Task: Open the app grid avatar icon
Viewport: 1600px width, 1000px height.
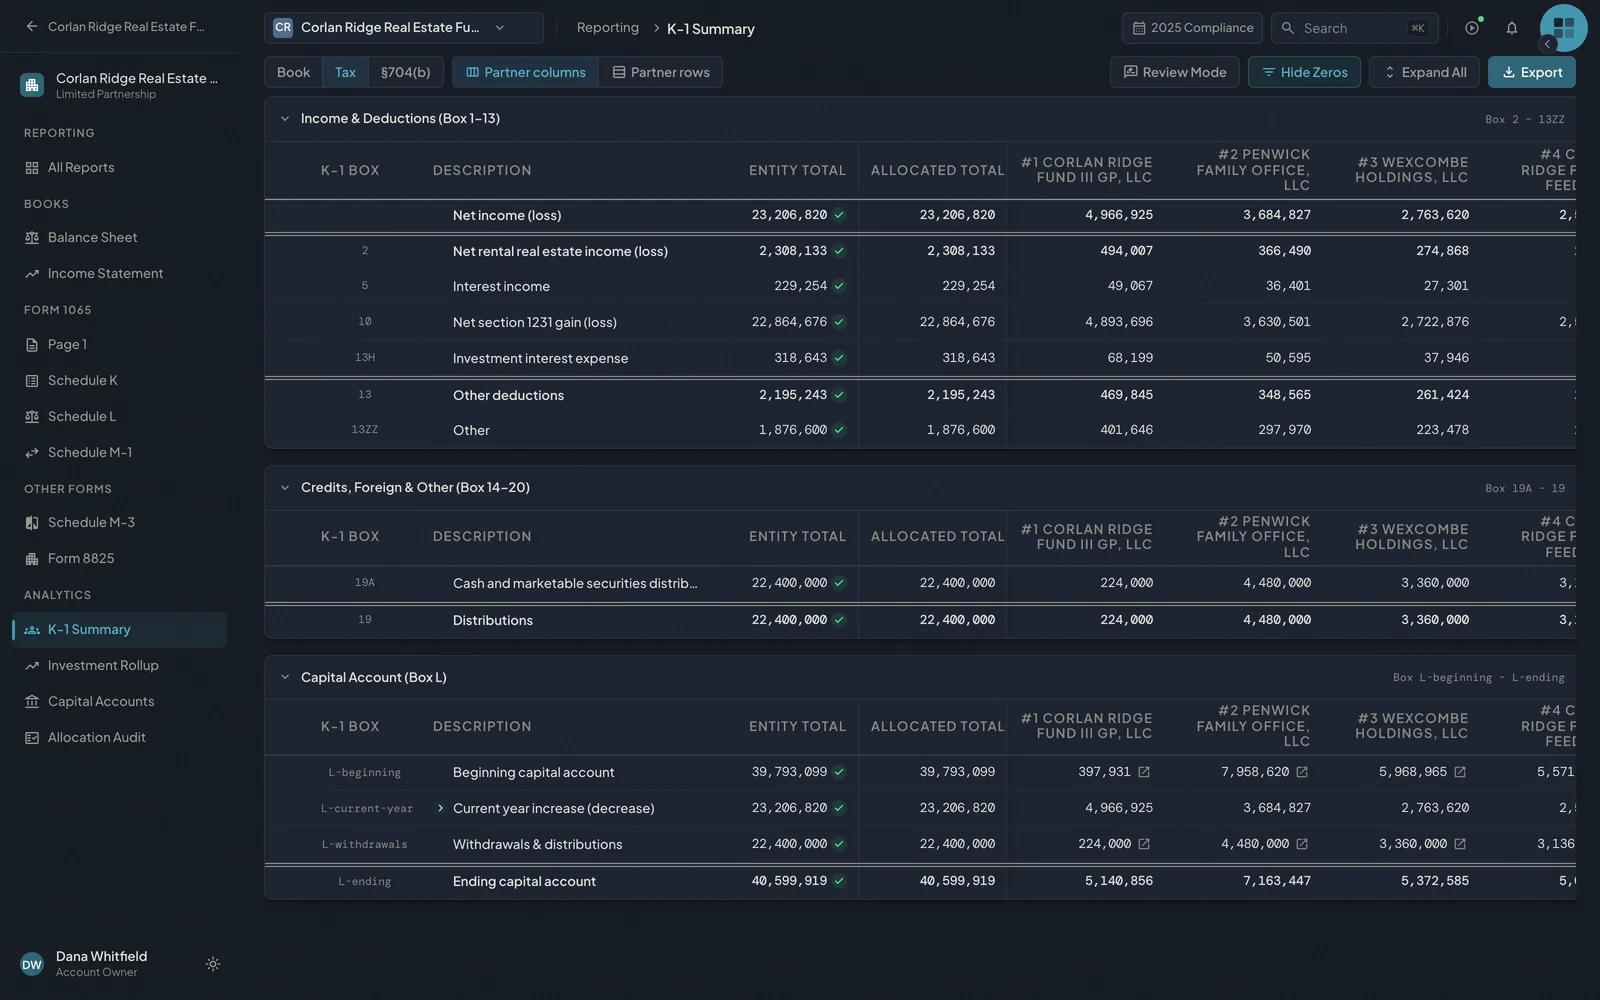Action: (1564, 28)
